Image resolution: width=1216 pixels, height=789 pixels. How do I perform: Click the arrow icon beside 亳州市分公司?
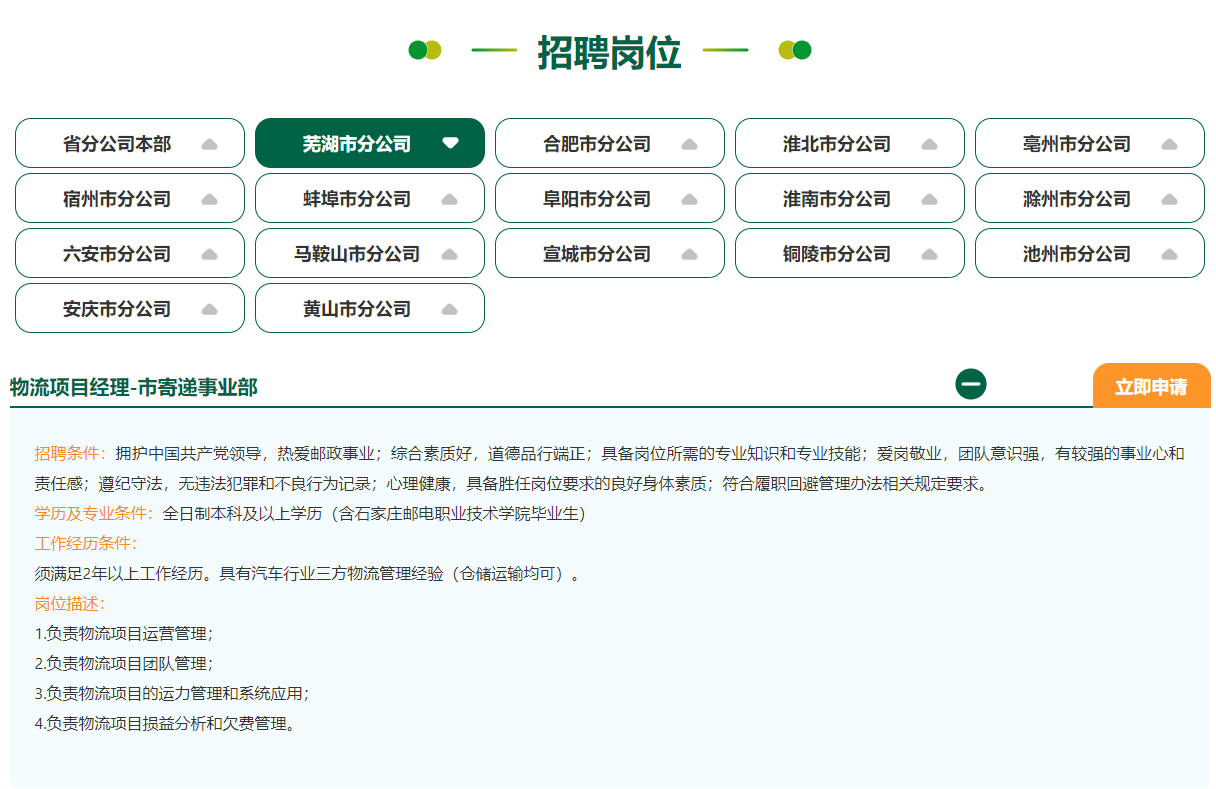pyautogui.click(x=1169, y=144)
